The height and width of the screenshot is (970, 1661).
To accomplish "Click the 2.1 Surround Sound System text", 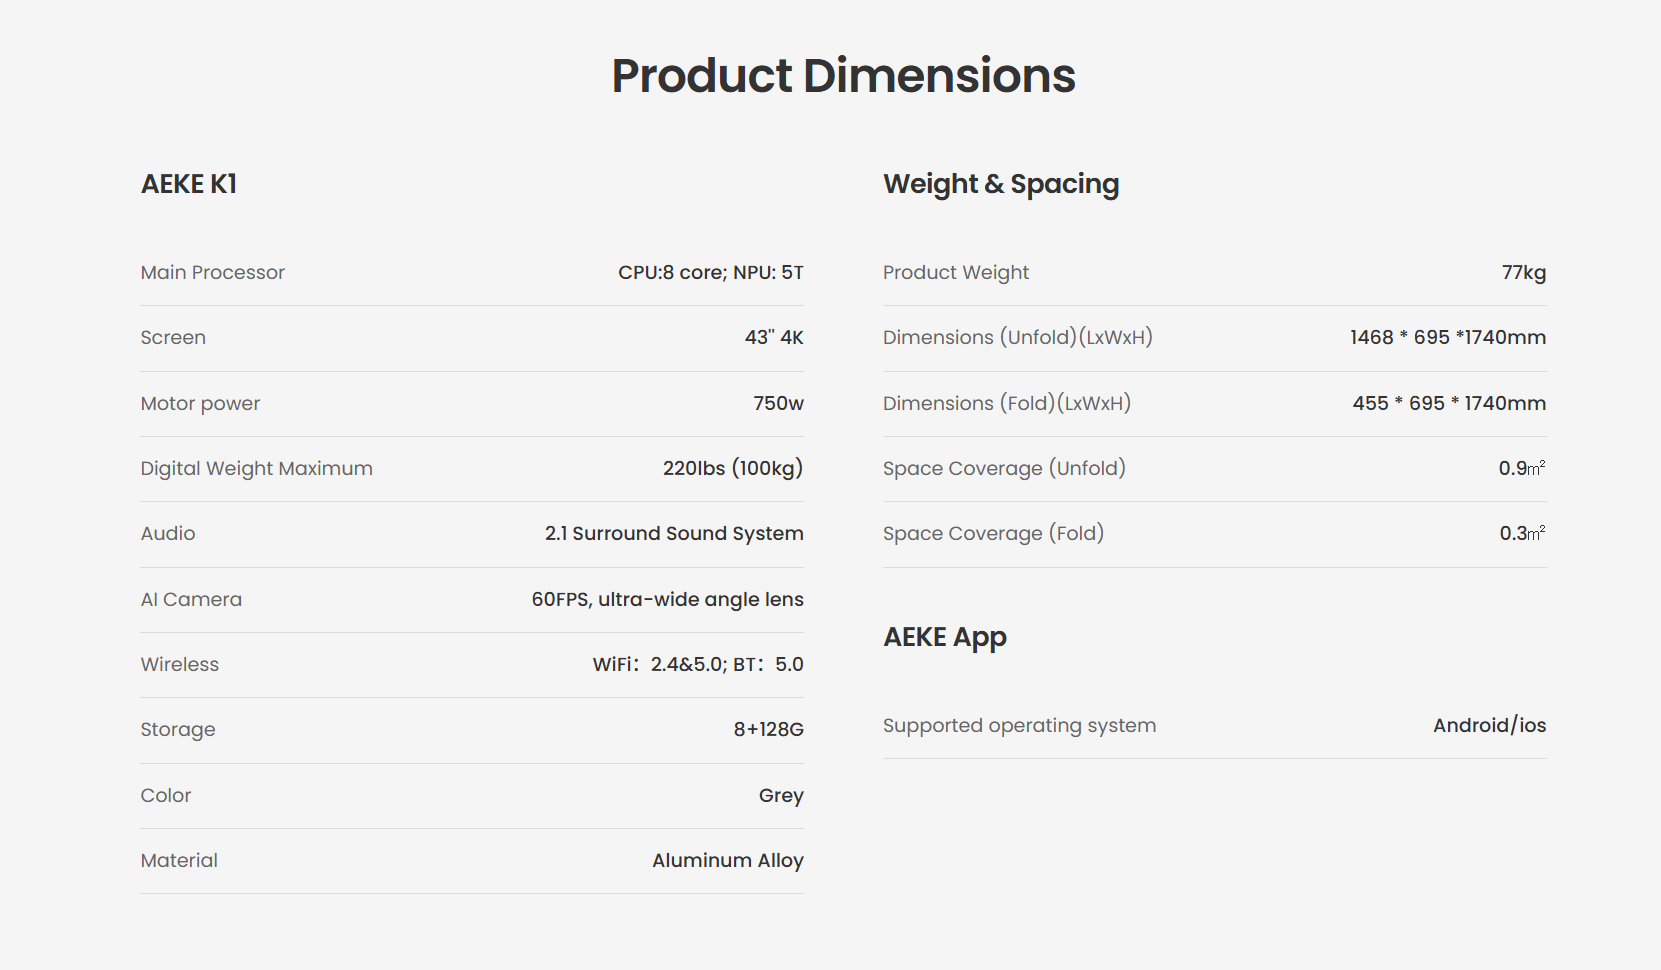I will [673, 533].
